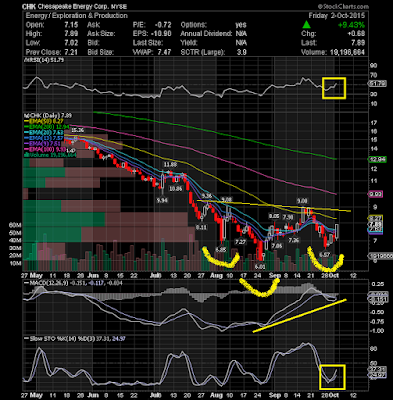Click the 51.79 RSI value axis tag

[x=377, y=84]
